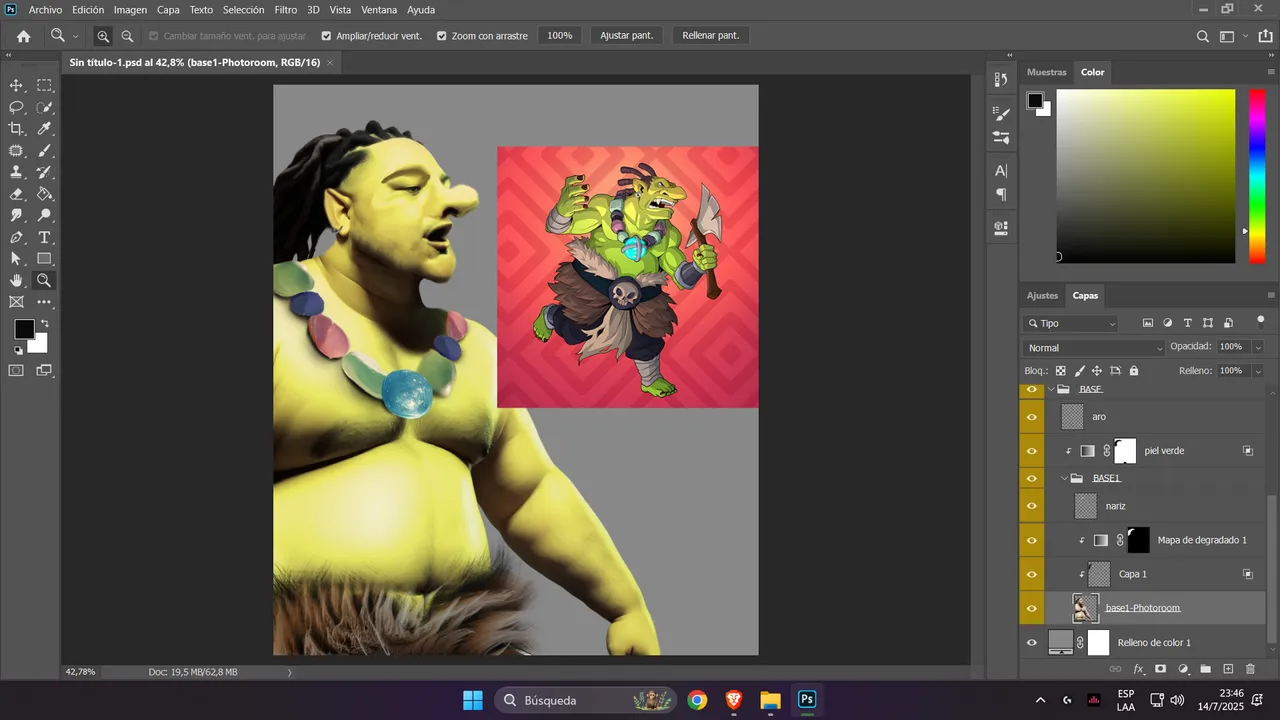Select the Hand tool
The width and height of the screenshot is (1280, 720).
point(16,281)
